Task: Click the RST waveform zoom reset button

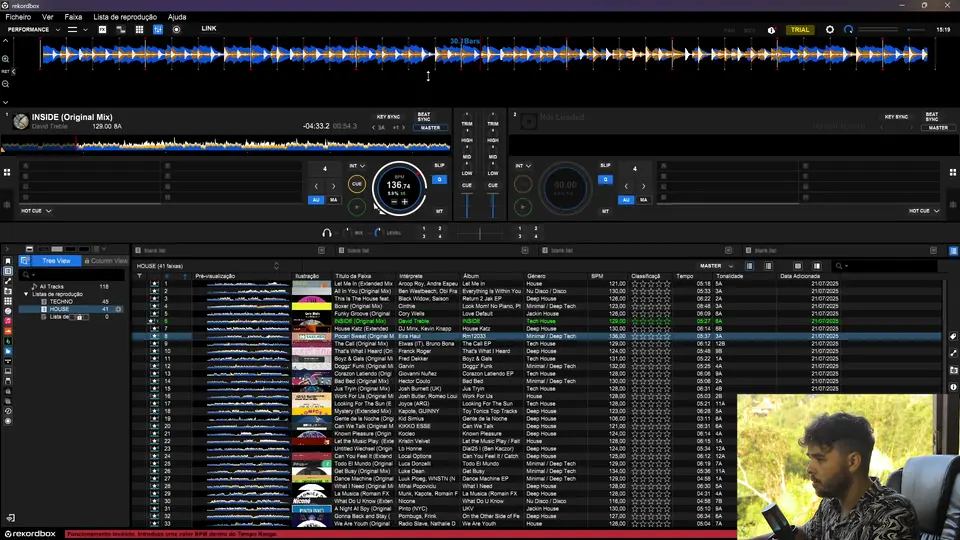Action: [6, 72]
